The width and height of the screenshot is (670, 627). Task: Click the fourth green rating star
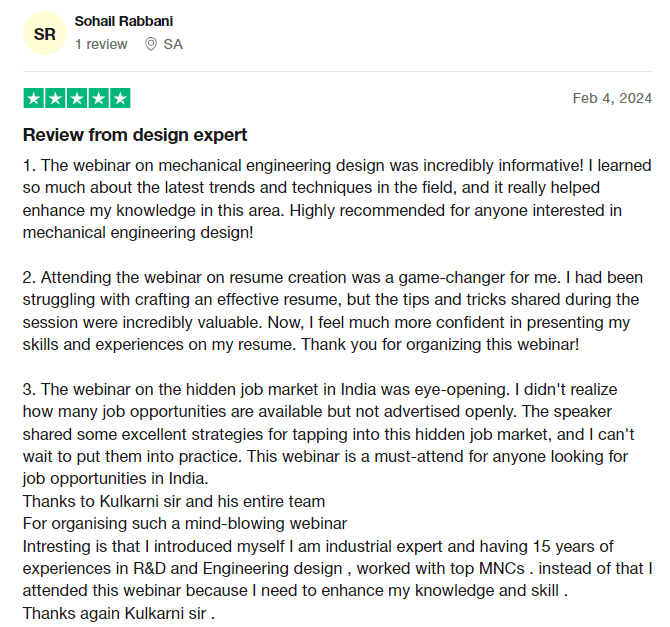99,98
